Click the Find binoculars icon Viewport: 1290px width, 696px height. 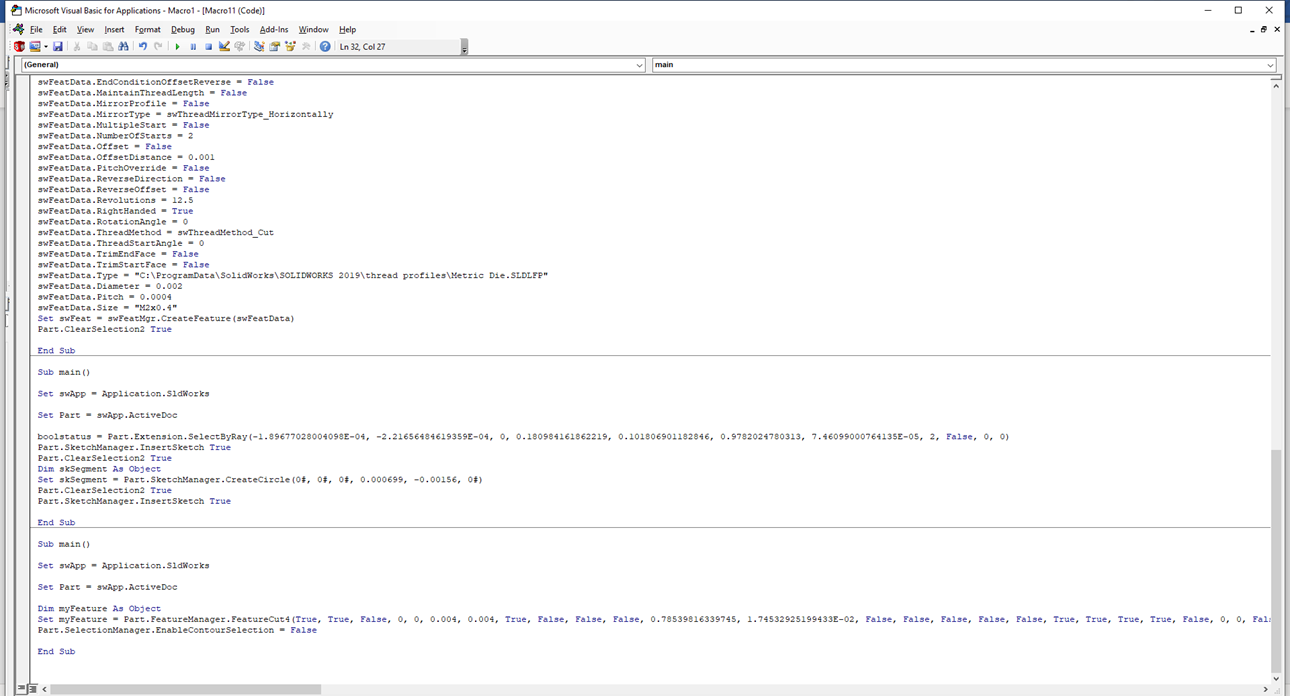(x=122, y=46)
